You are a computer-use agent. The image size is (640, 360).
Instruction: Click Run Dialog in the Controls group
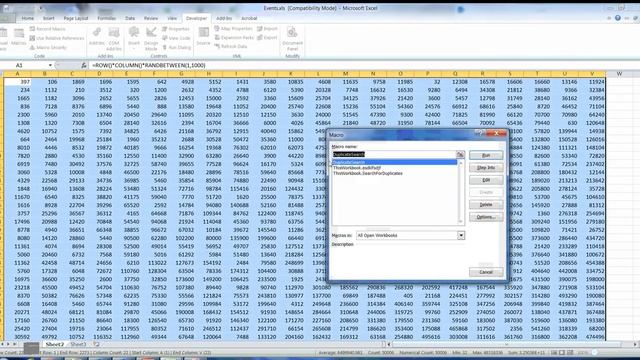tap(176, 47)
